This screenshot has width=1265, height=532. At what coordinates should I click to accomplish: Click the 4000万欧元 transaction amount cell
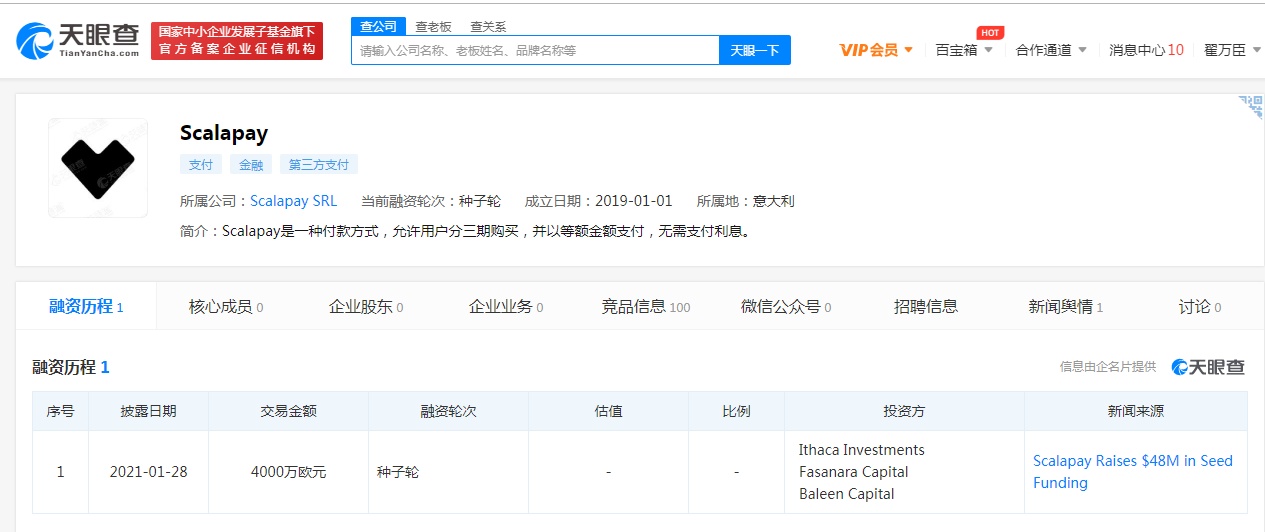[x=288, y=472]
